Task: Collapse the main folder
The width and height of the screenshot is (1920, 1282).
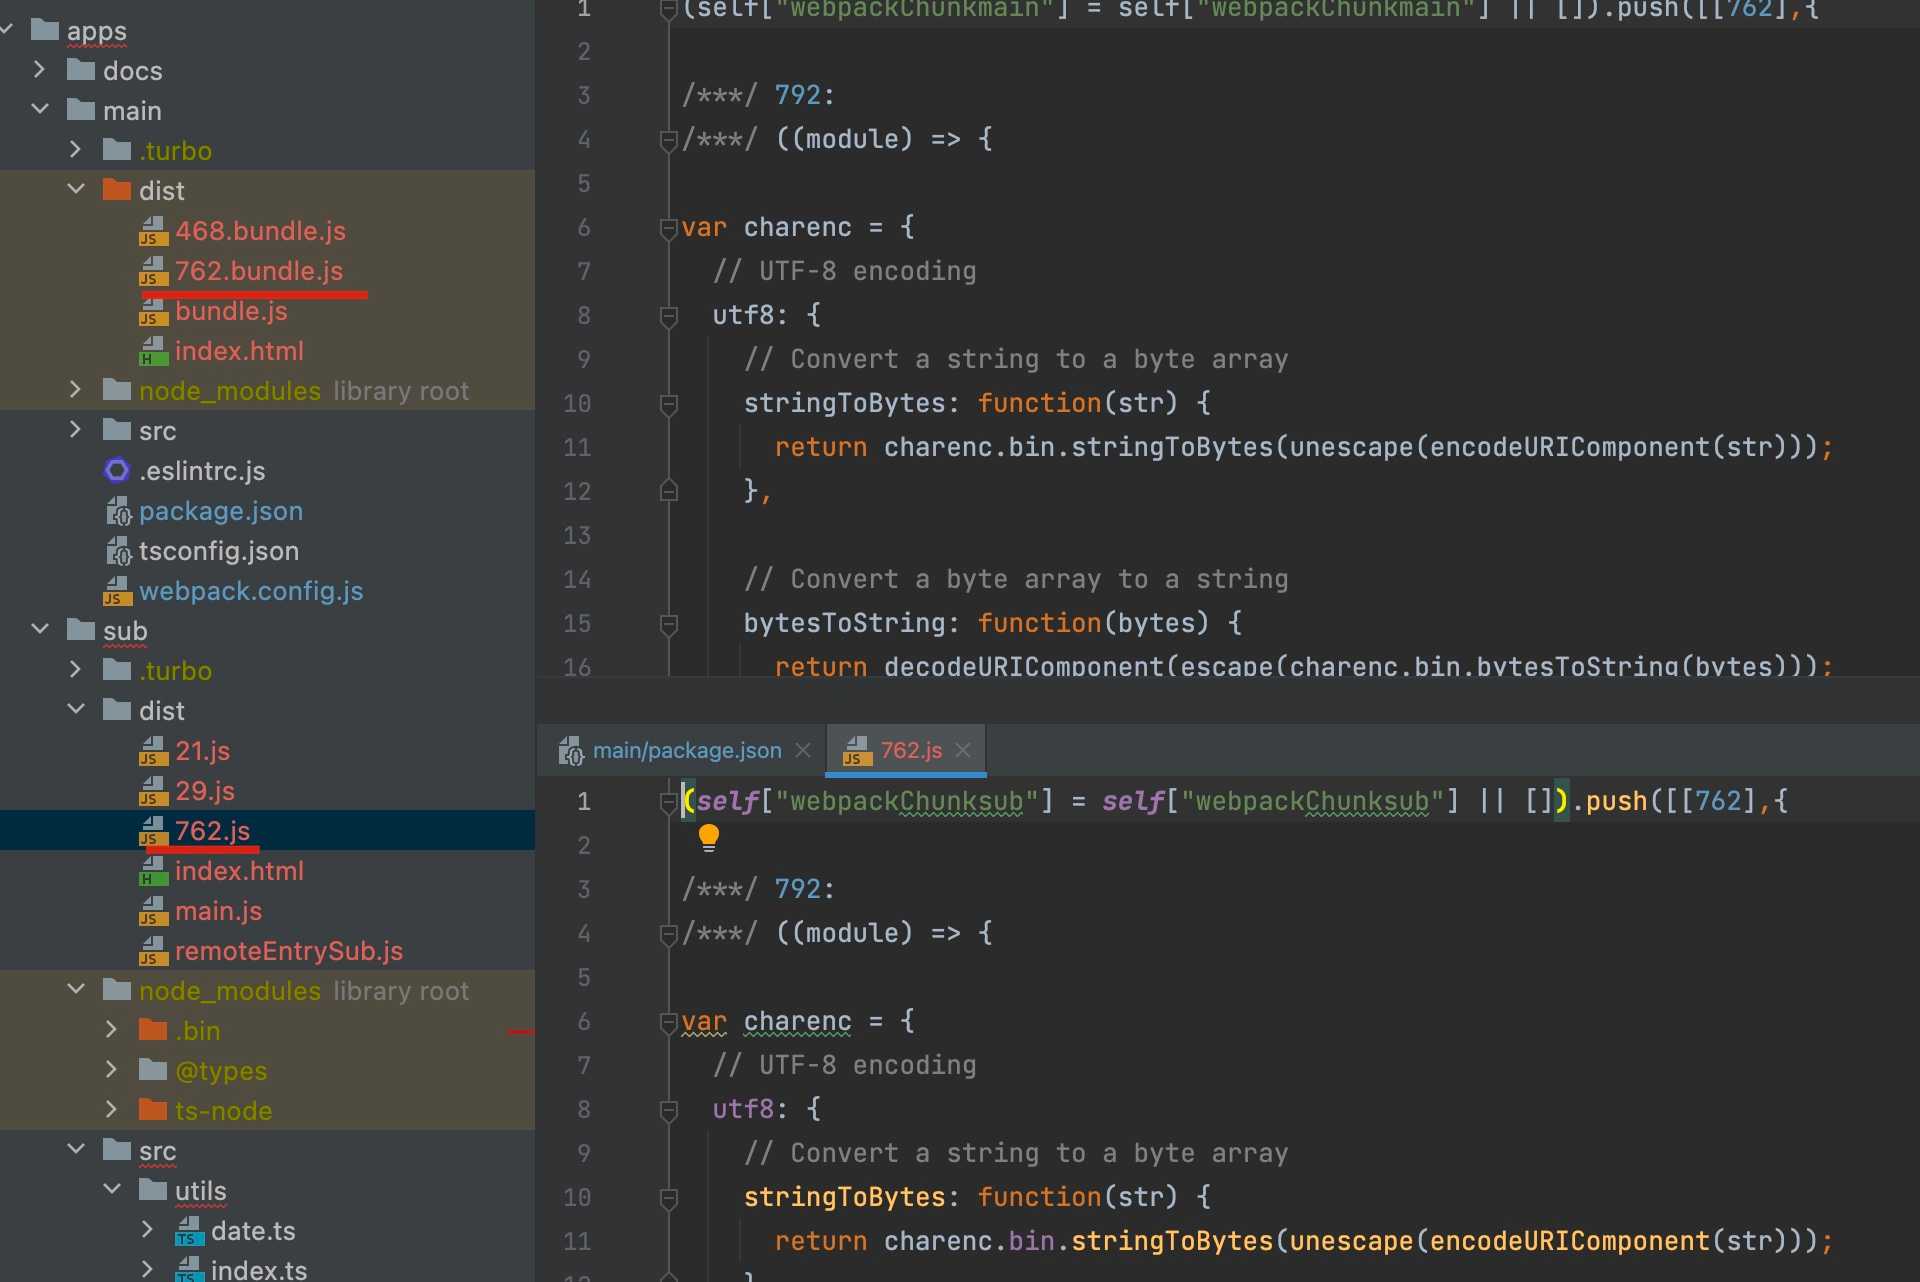Action: [40, 109]
